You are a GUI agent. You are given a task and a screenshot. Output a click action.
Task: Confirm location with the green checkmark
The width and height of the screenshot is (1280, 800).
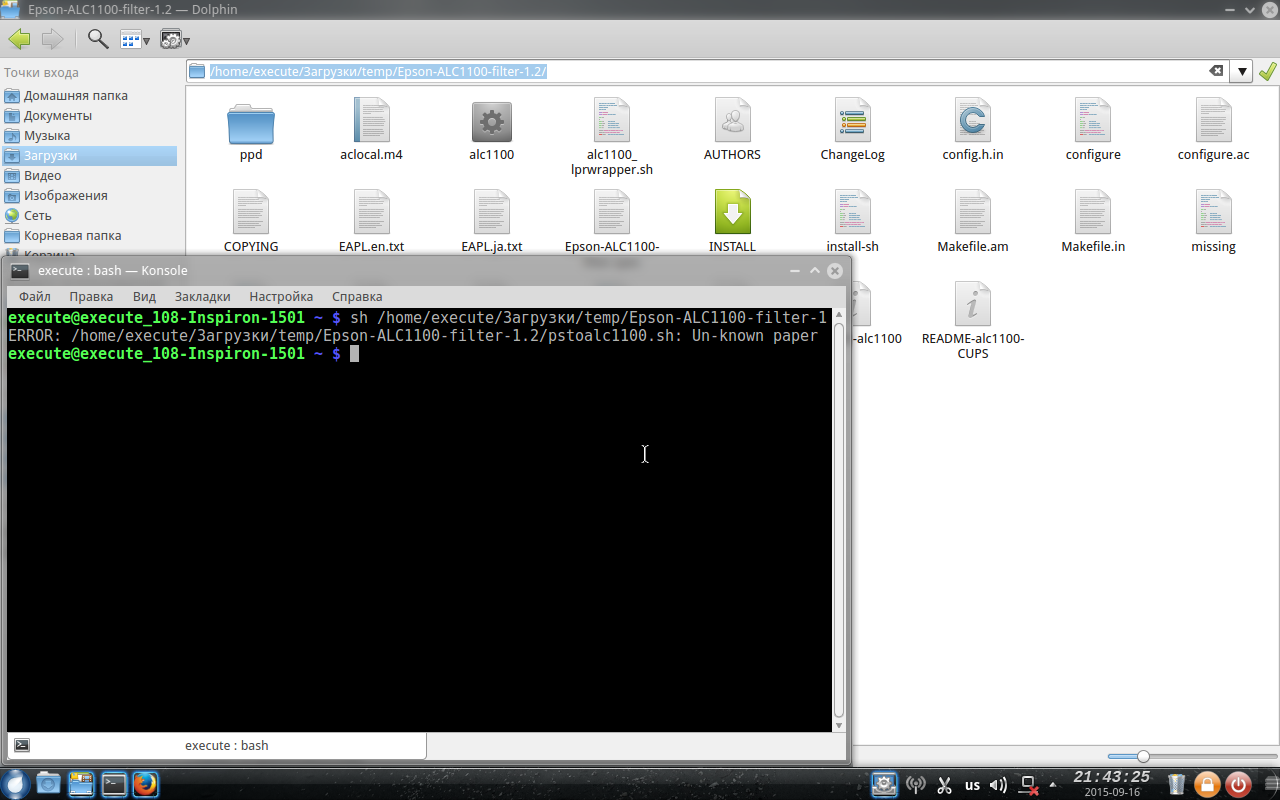[1267, 71]
